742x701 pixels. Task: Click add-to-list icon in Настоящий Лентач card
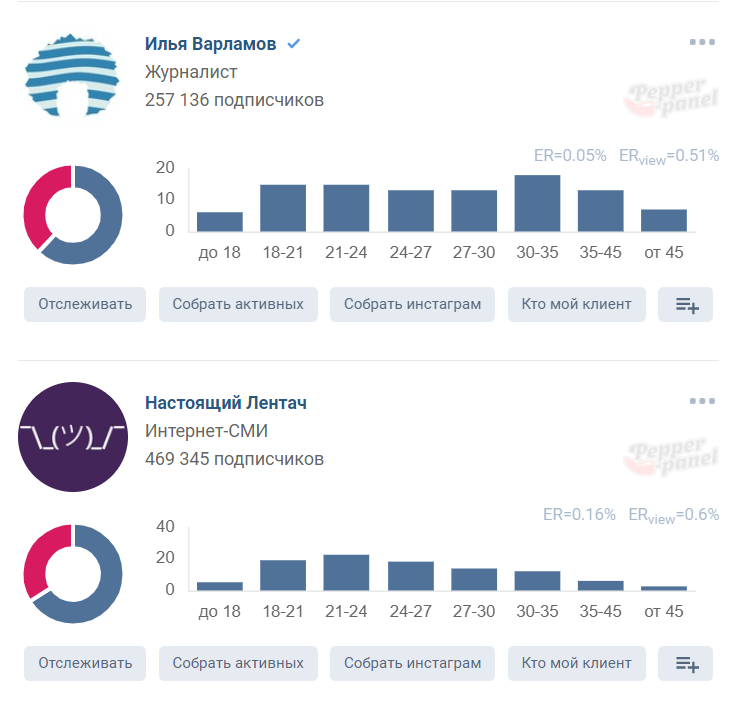(x=685, y=663)
